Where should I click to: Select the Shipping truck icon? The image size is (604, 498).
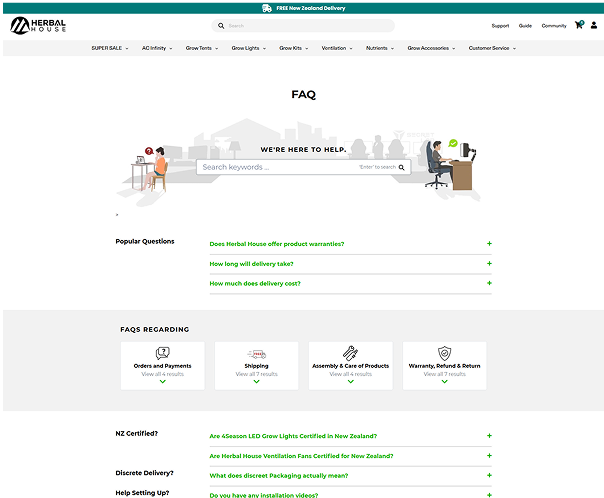(256, 353)
